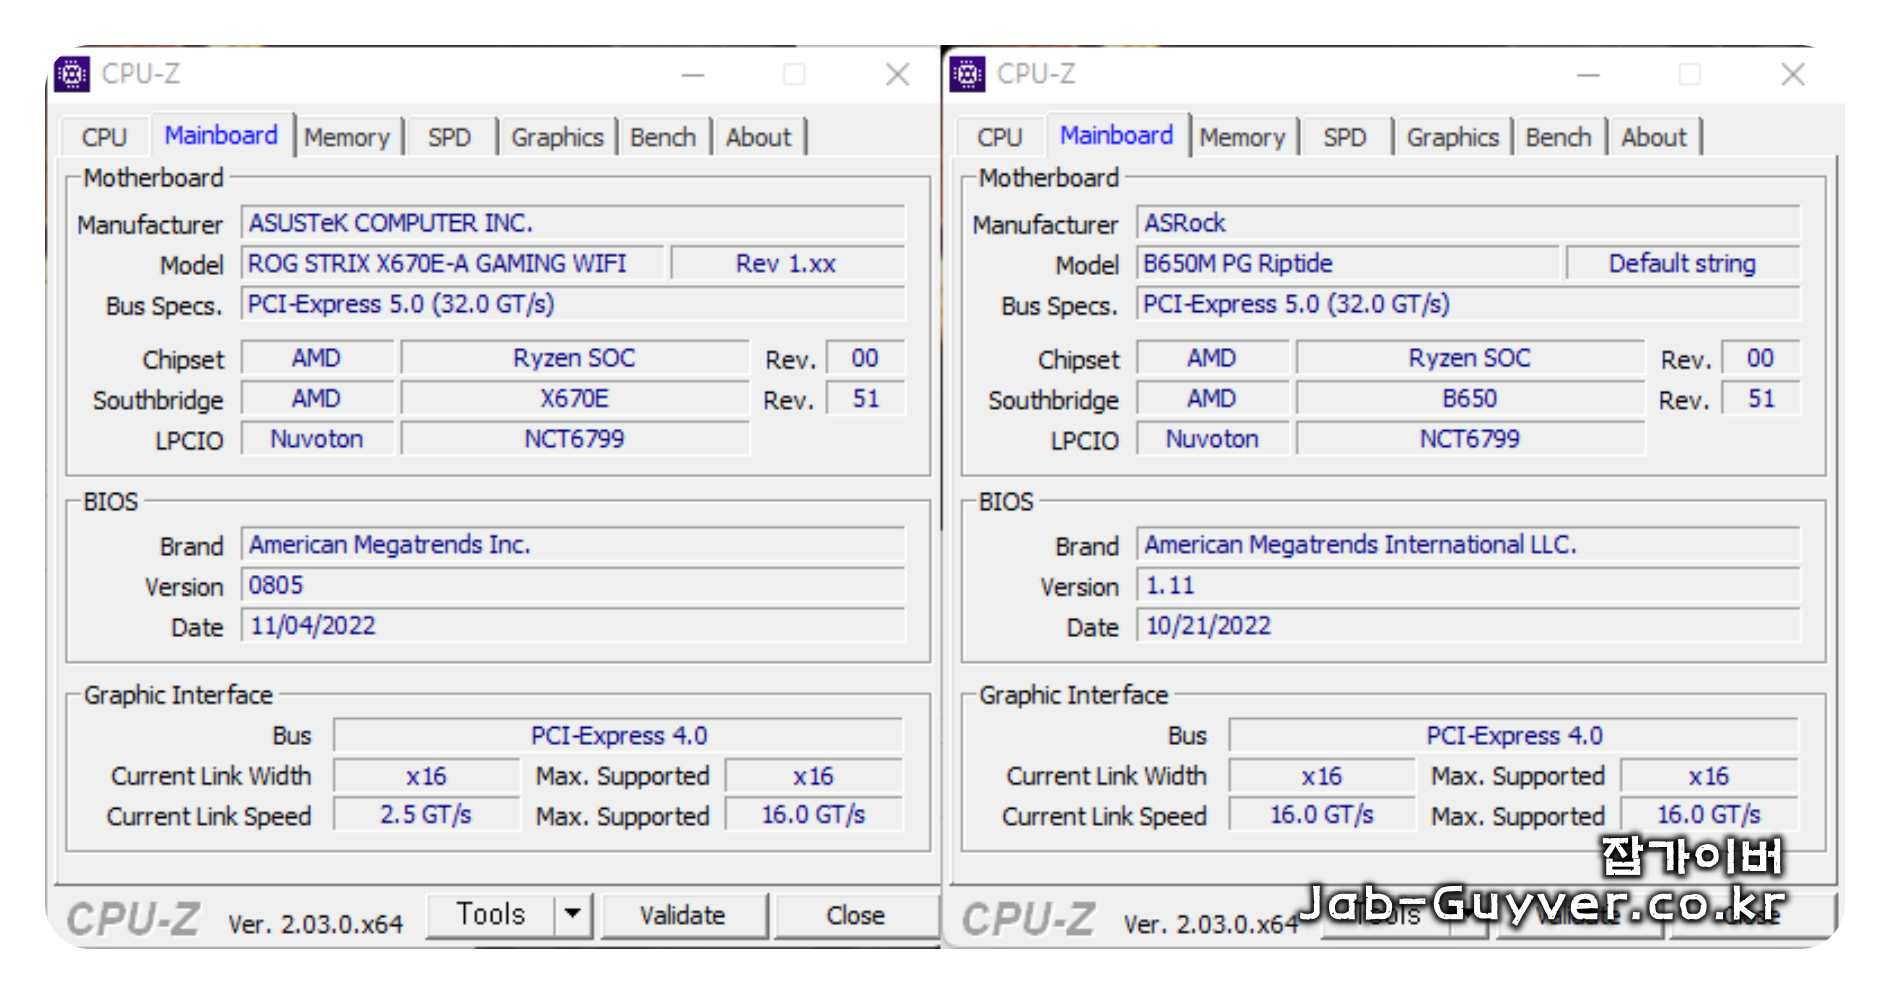Open the Memory tab in right window
This screenshot has width=1890, height=994.
coord(1242,137)
